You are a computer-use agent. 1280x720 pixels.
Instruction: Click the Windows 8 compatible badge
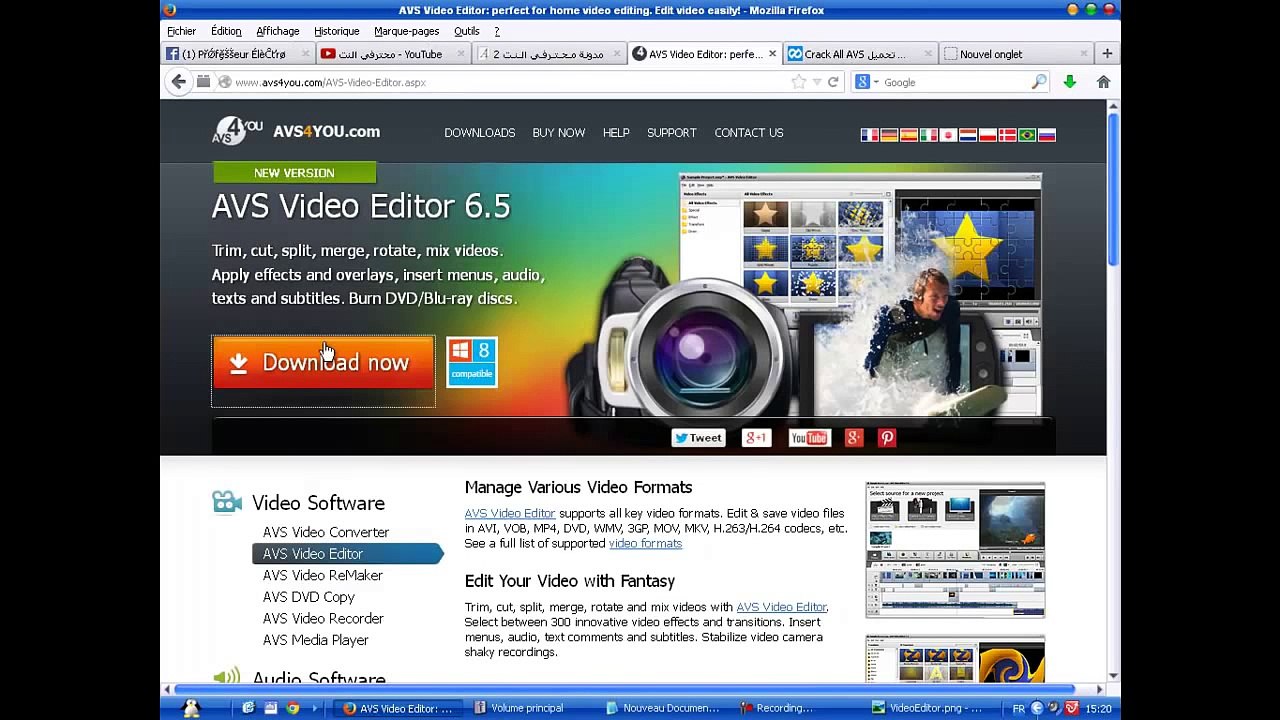471,362
